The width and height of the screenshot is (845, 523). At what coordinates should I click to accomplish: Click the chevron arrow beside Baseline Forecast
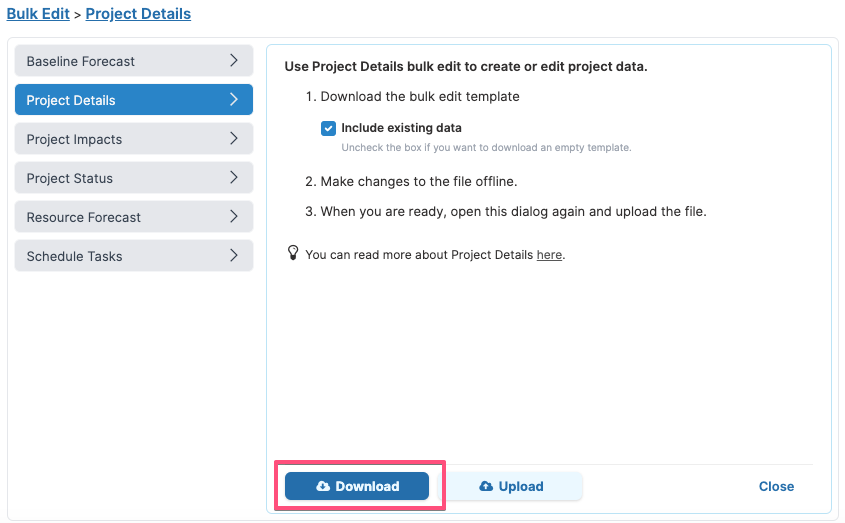234,60
